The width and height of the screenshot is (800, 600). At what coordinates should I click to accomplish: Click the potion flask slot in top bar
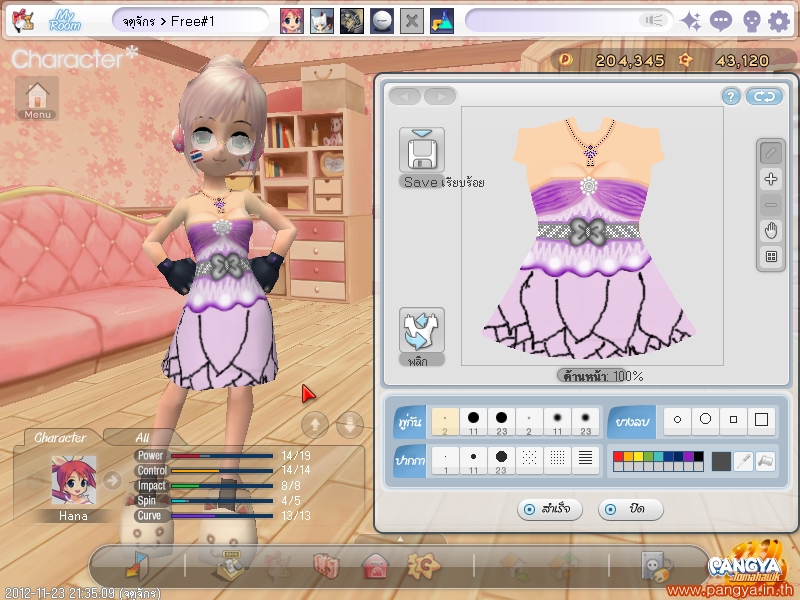click(442, 21)
